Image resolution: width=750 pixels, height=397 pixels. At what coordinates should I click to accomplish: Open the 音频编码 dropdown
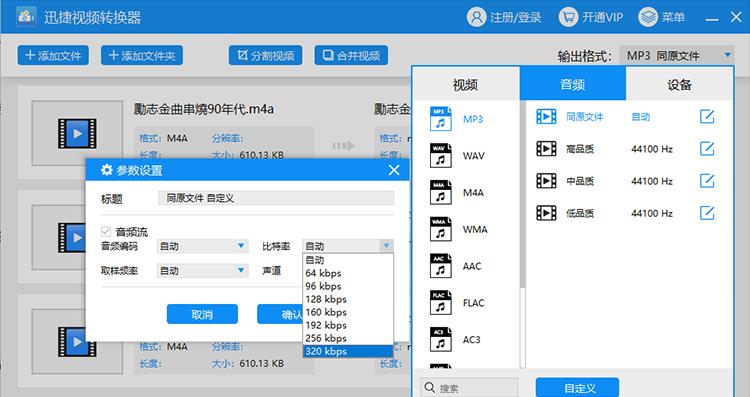203,246
